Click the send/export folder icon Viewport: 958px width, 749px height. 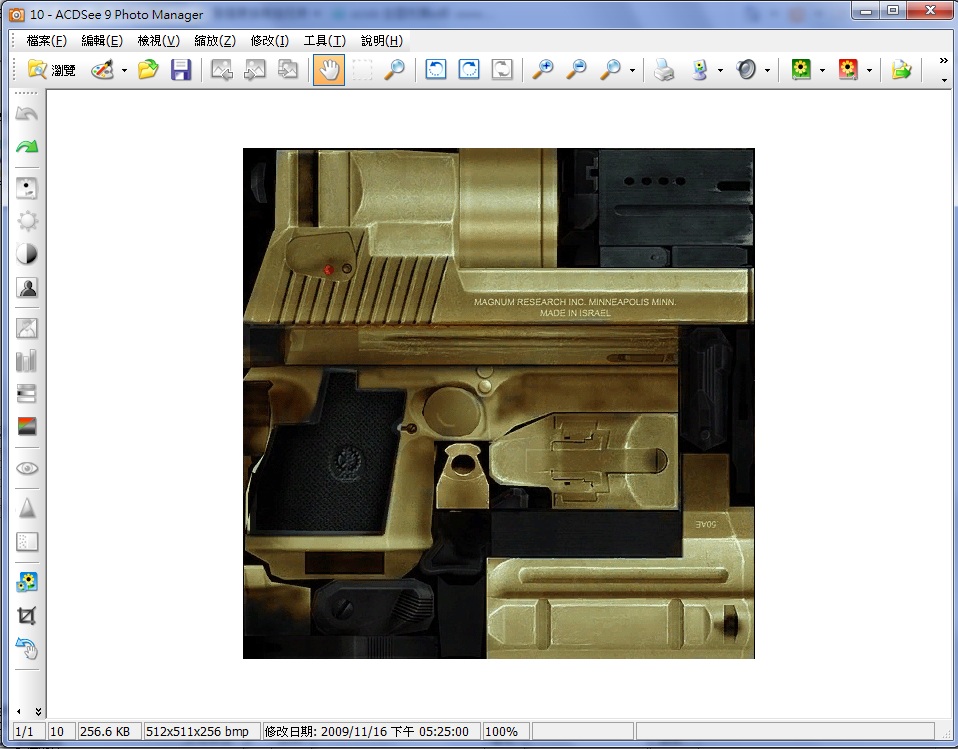pos(901,70)
